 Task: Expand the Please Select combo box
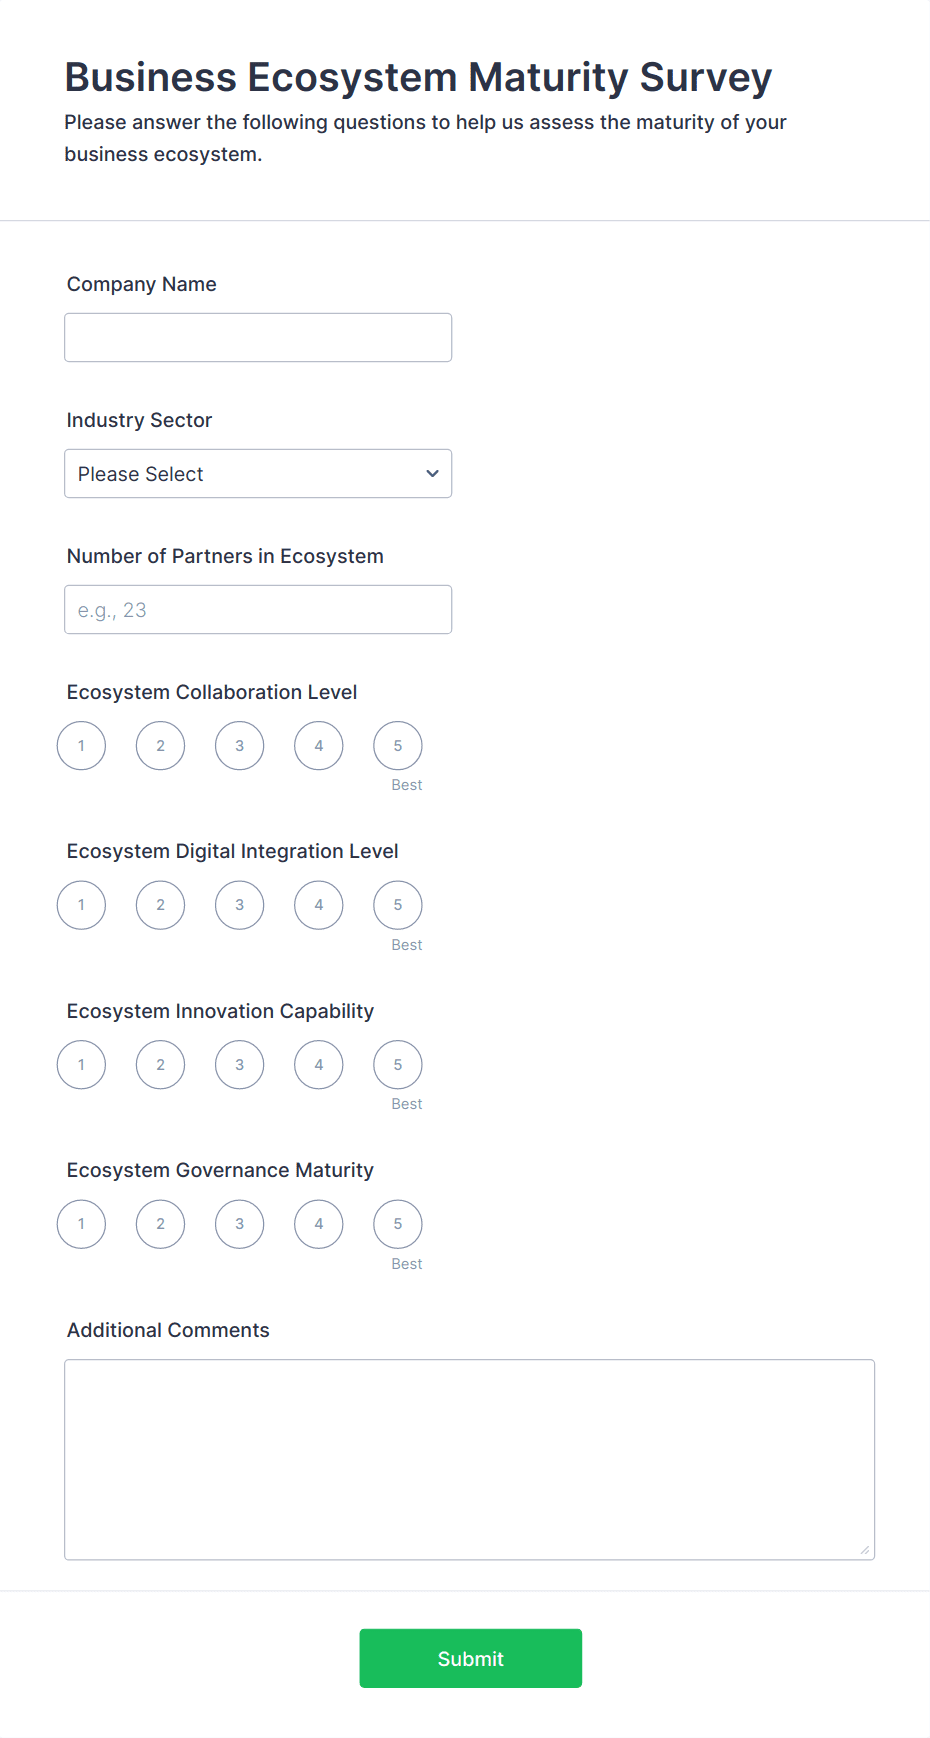[258, 473]
